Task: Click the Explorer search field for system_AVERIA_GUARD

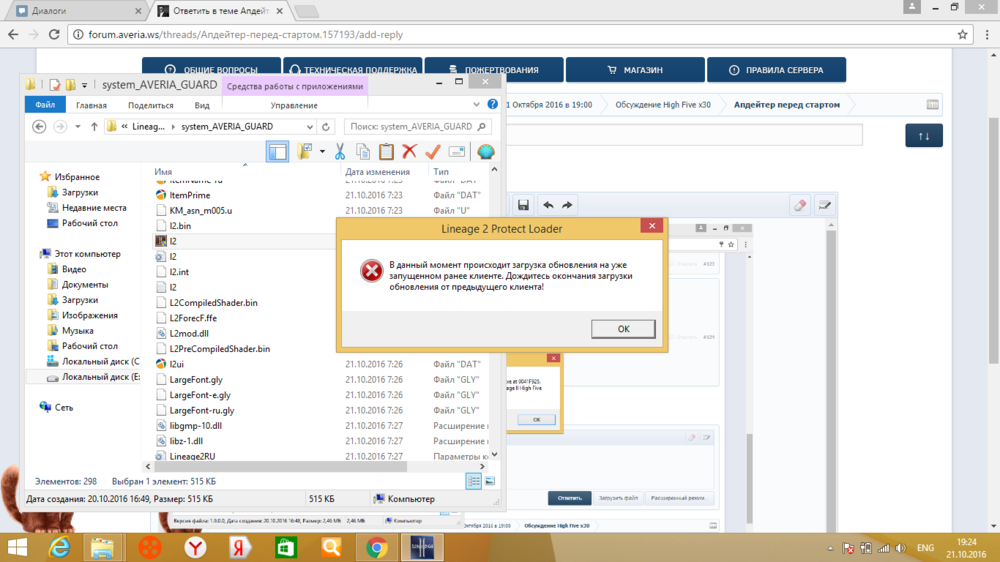Action: [x=410, y=127]
